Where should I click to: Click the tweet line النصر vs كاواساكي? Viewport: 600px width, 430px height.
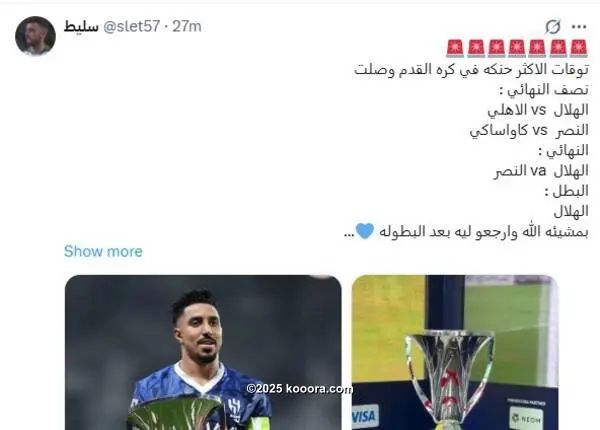tap(529, 130)
